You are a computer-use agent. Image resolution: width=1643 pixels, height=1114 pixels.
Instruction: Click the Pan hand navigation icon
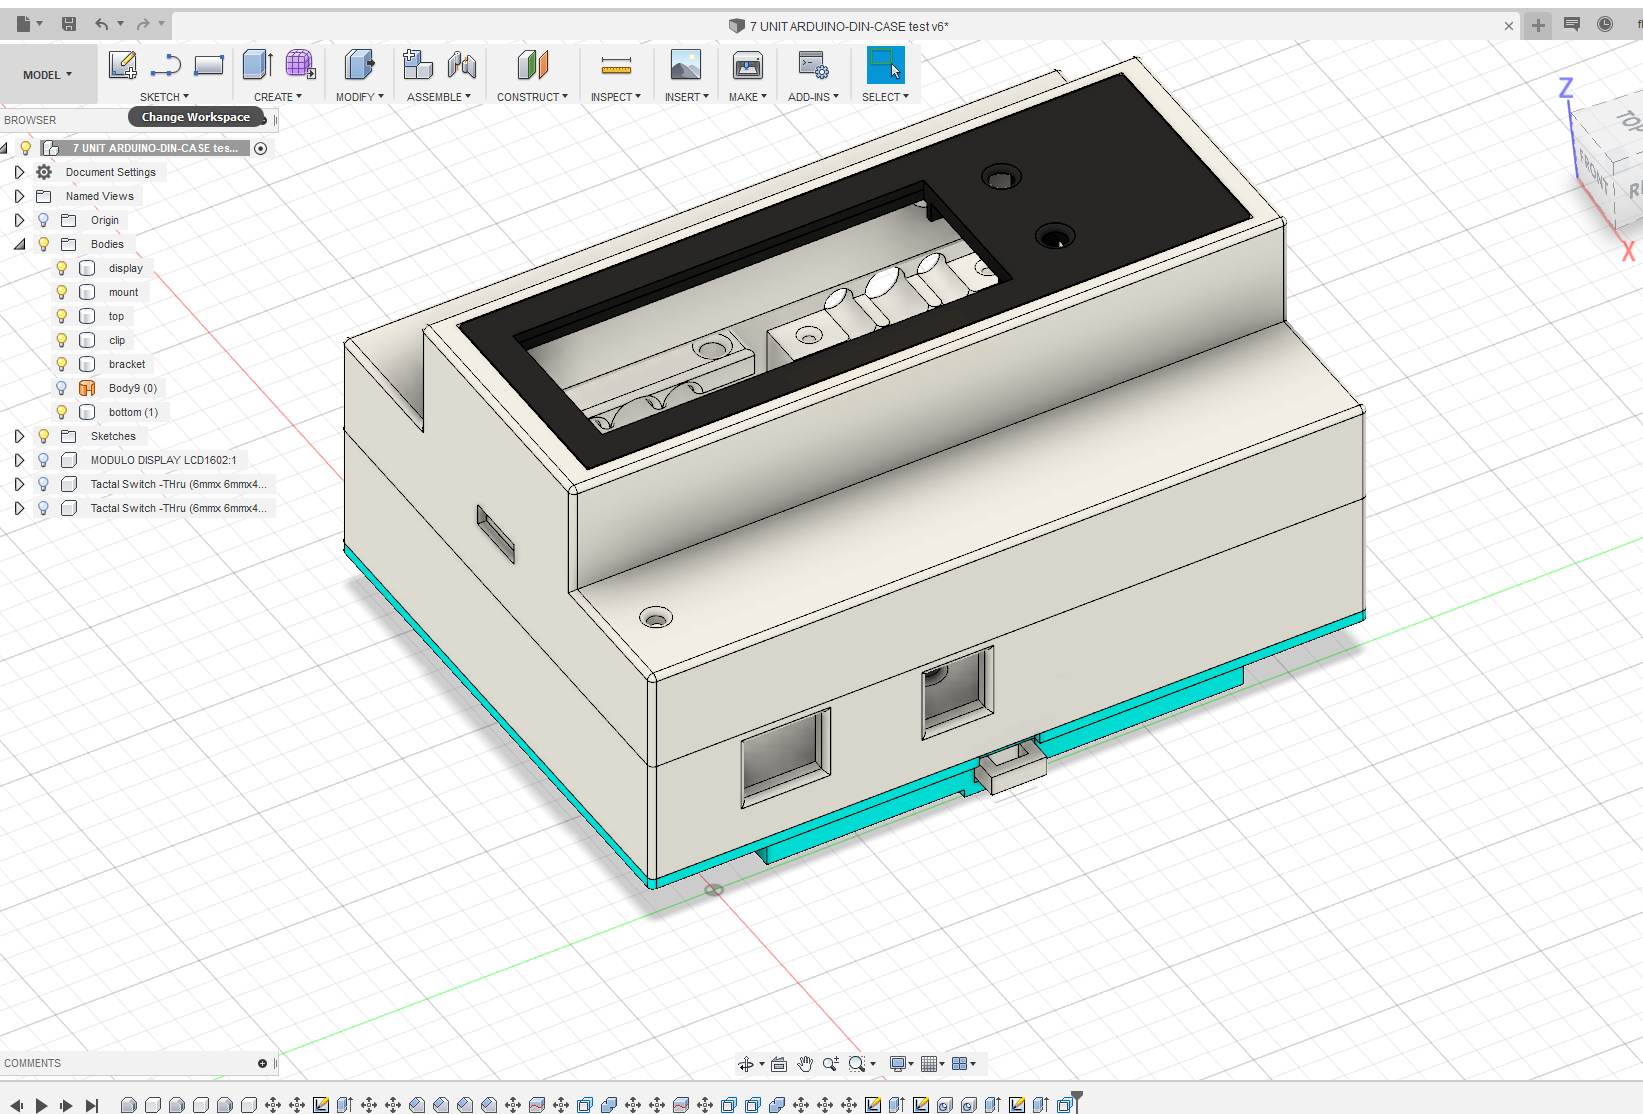pyautogui.click(x=805, y=1064)
